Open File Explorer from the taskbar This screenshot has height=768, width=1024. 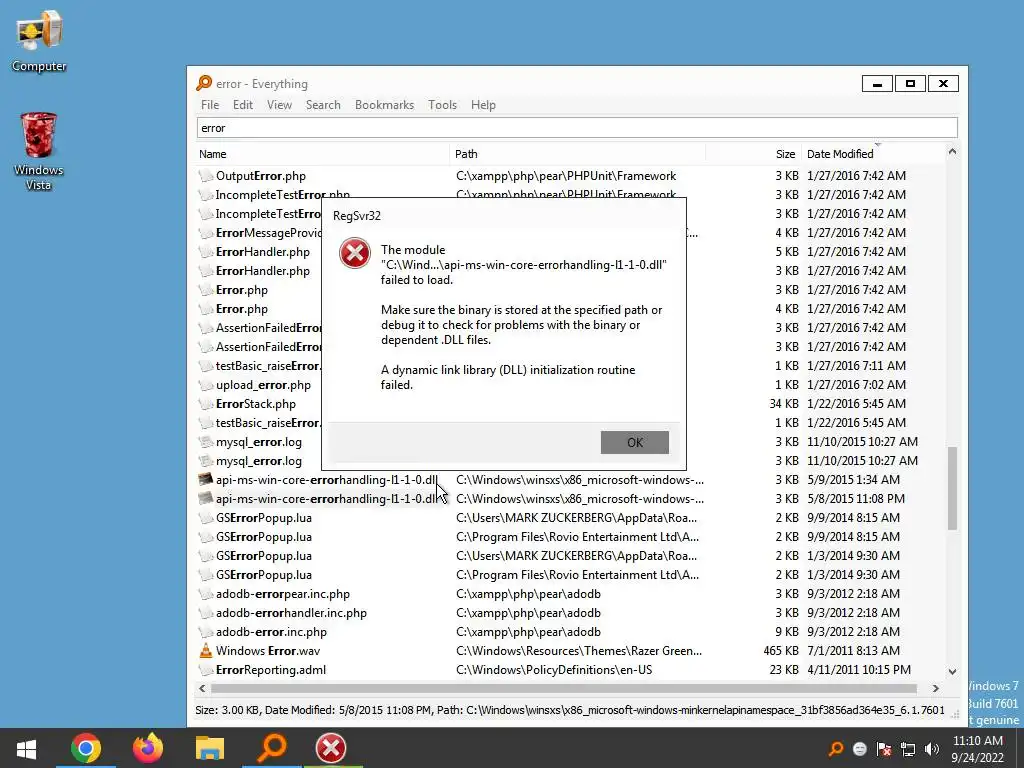click(209, 748)
